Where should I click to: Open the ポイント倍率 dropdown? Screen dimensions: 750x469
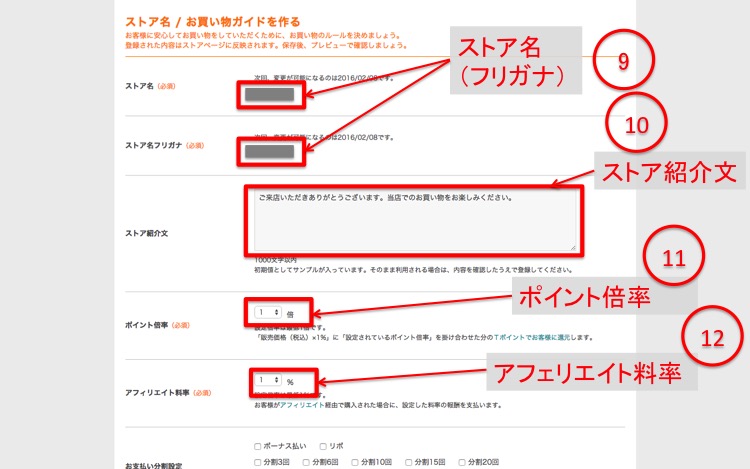(267, 313)
